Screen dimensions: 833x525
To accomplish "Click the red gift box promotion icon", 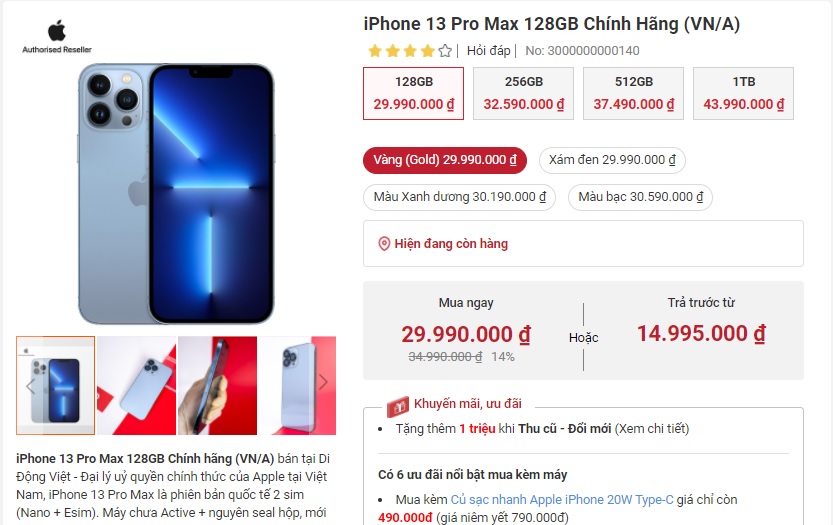I will 397,407.
